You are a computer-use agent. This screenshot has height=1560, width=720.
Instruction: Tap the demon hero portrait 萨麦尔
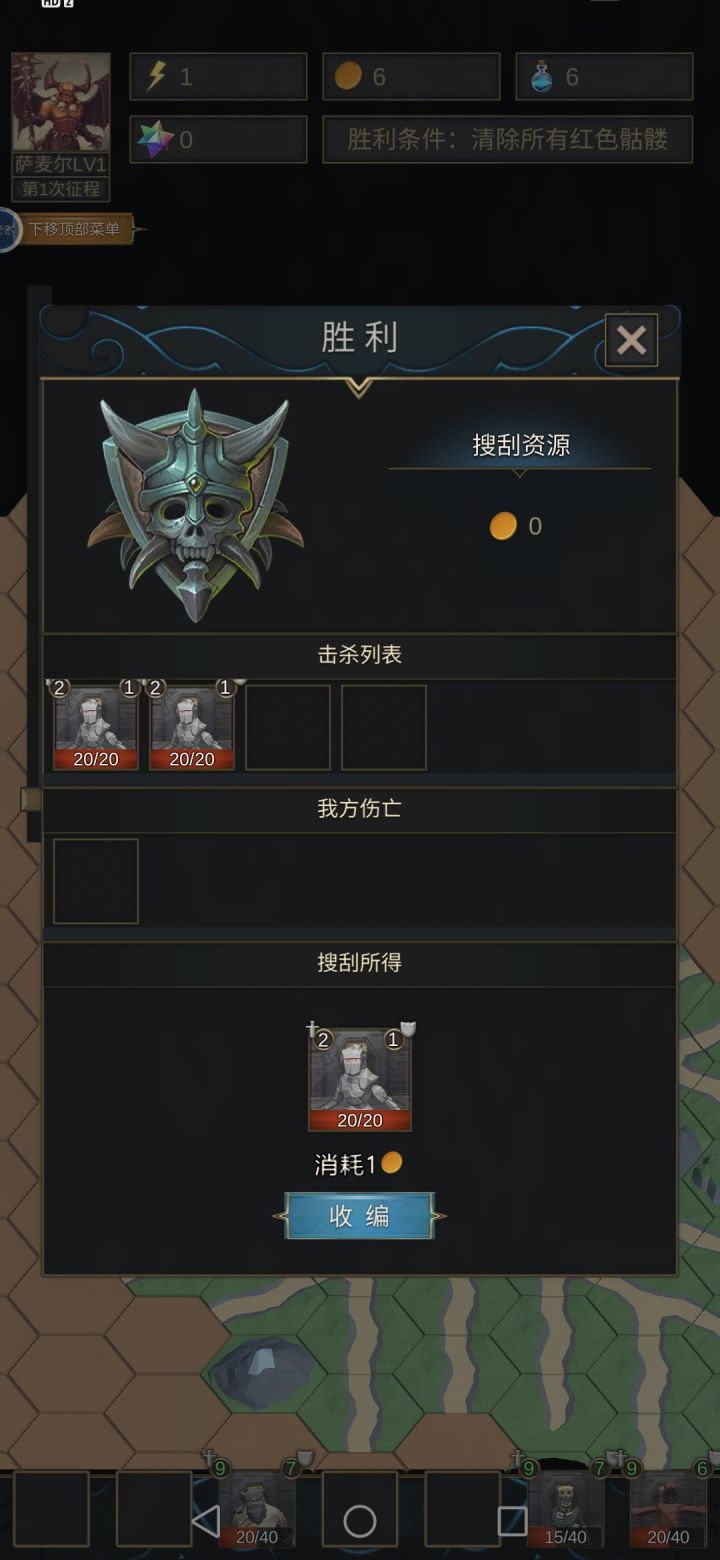point(61,103)
